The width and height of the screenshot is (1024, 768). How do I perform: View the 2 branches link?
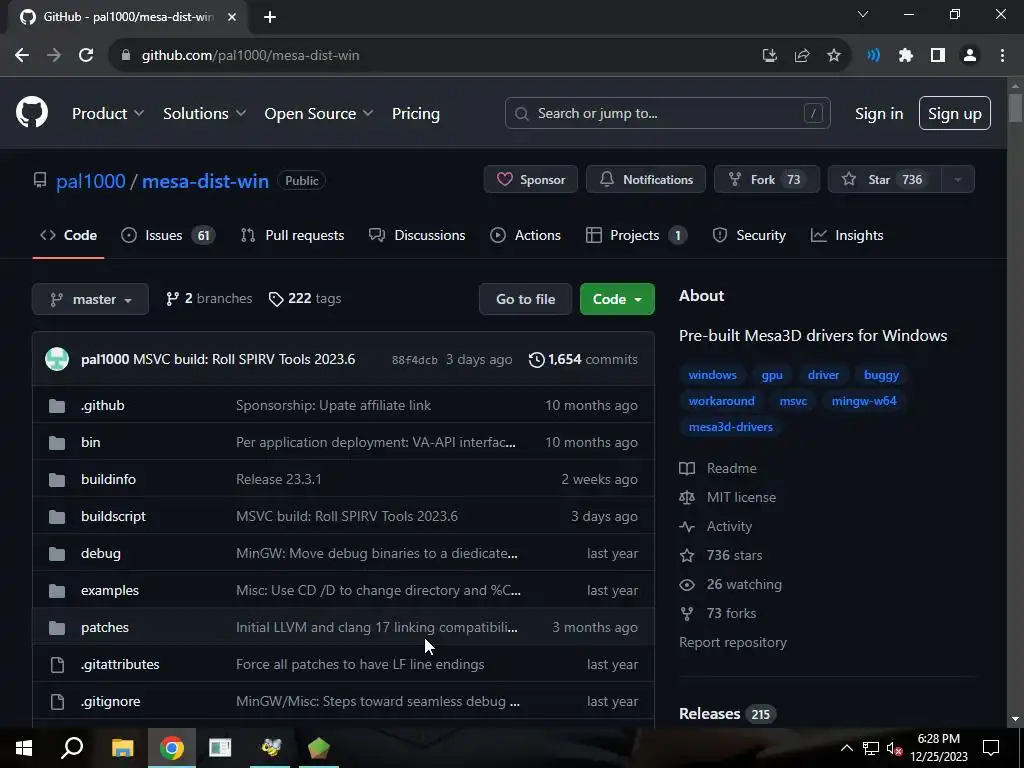click(x=209, y=298)
